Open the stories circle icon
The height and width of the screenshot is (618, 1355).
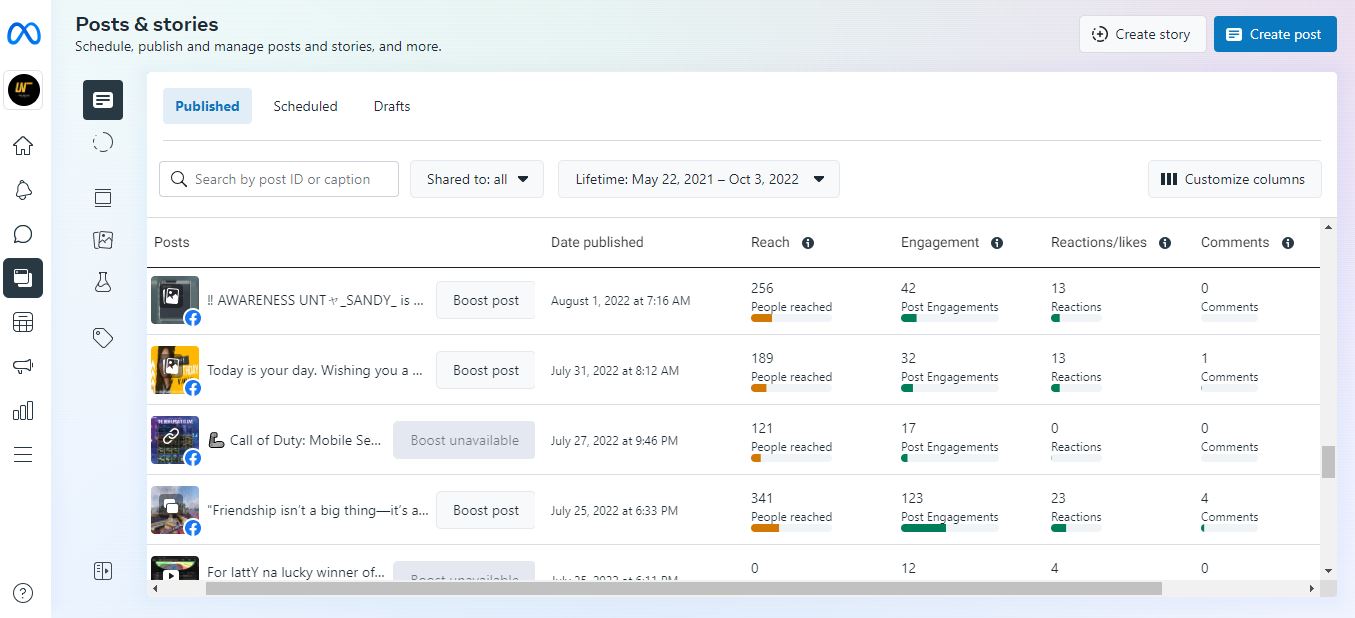click(x=103, y=142)
